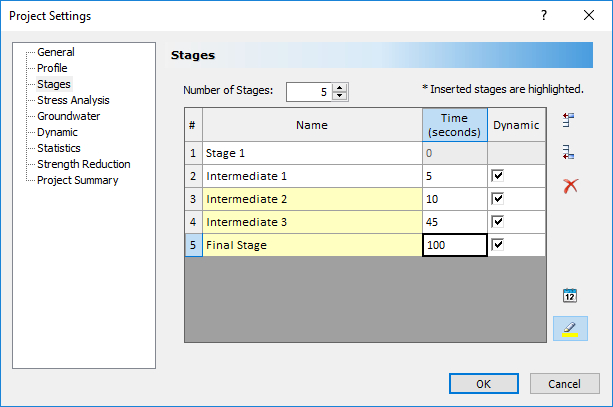The width and height of the screenshot is (613, 407).
Task: Toggle Dynamic checkbox for Final Stage
Action: (499, 244)
